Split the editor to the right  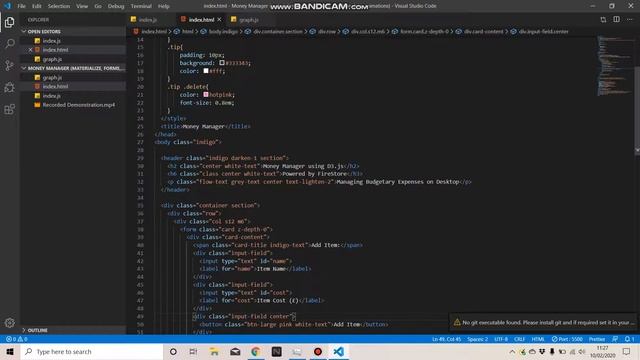click(616, 20)
